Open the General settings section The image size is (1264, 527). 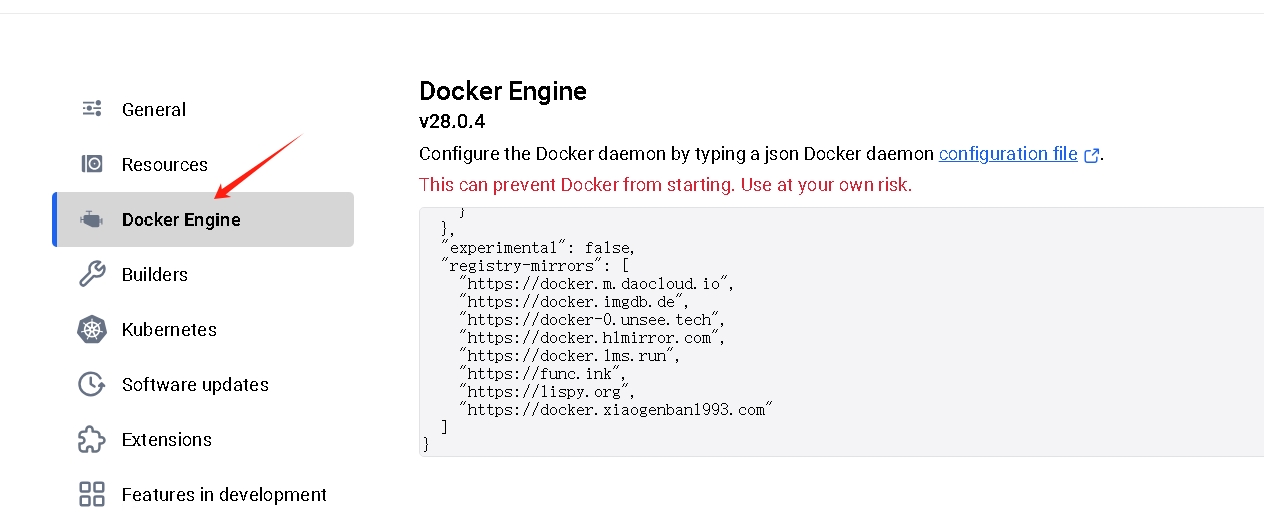(x=203, y=109)
